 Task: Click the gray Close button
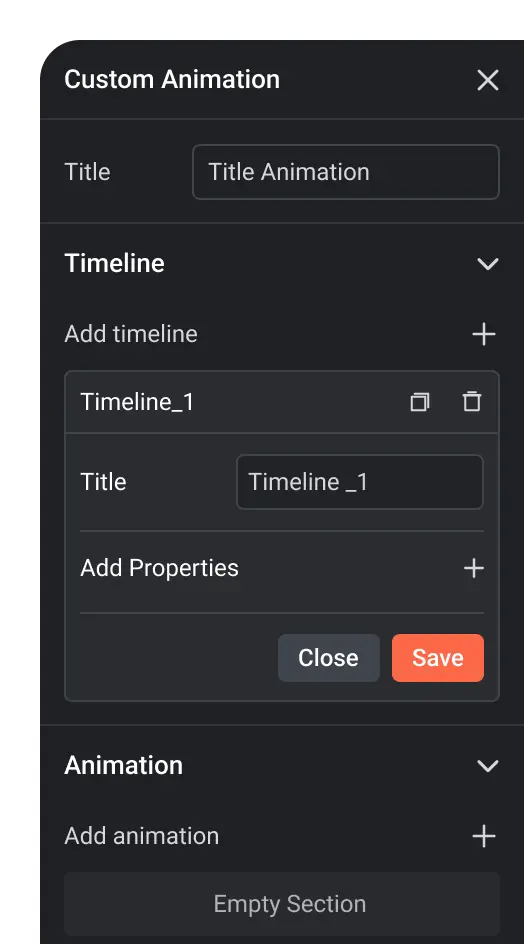tap(329, 657)
